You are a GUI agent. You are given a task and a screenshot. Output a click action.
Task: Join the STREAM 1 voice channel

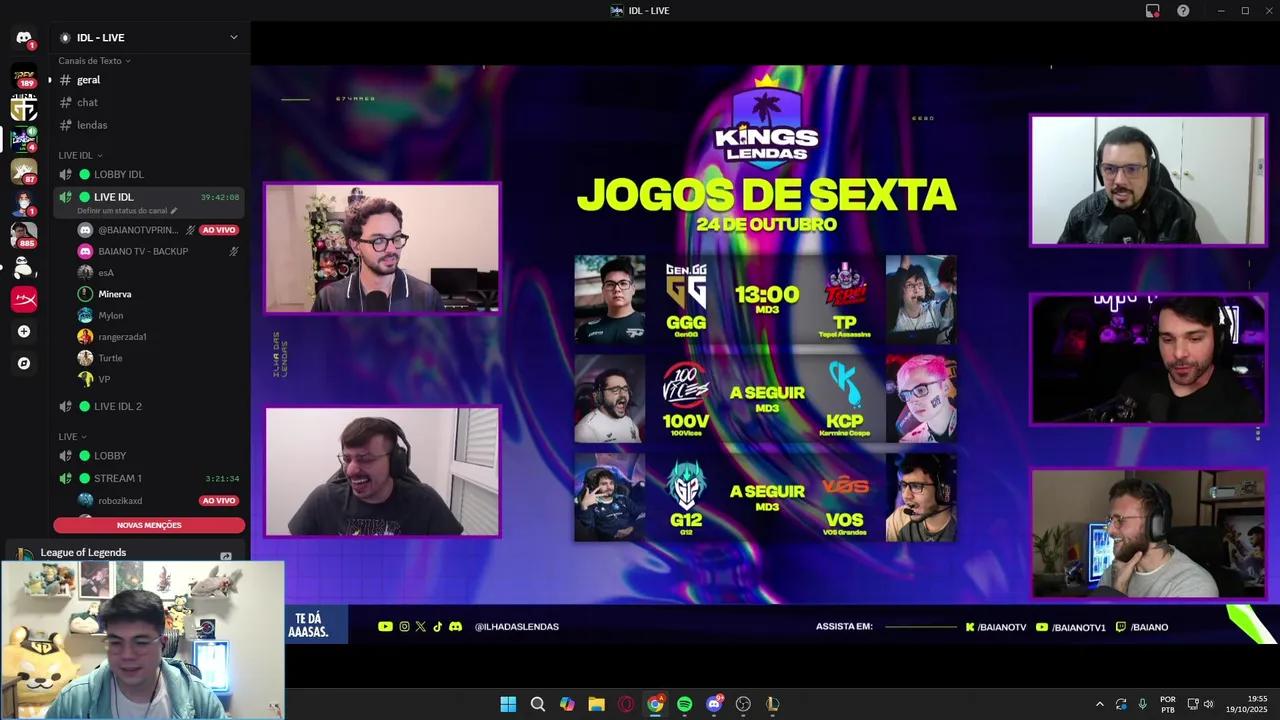coord(150,478)
